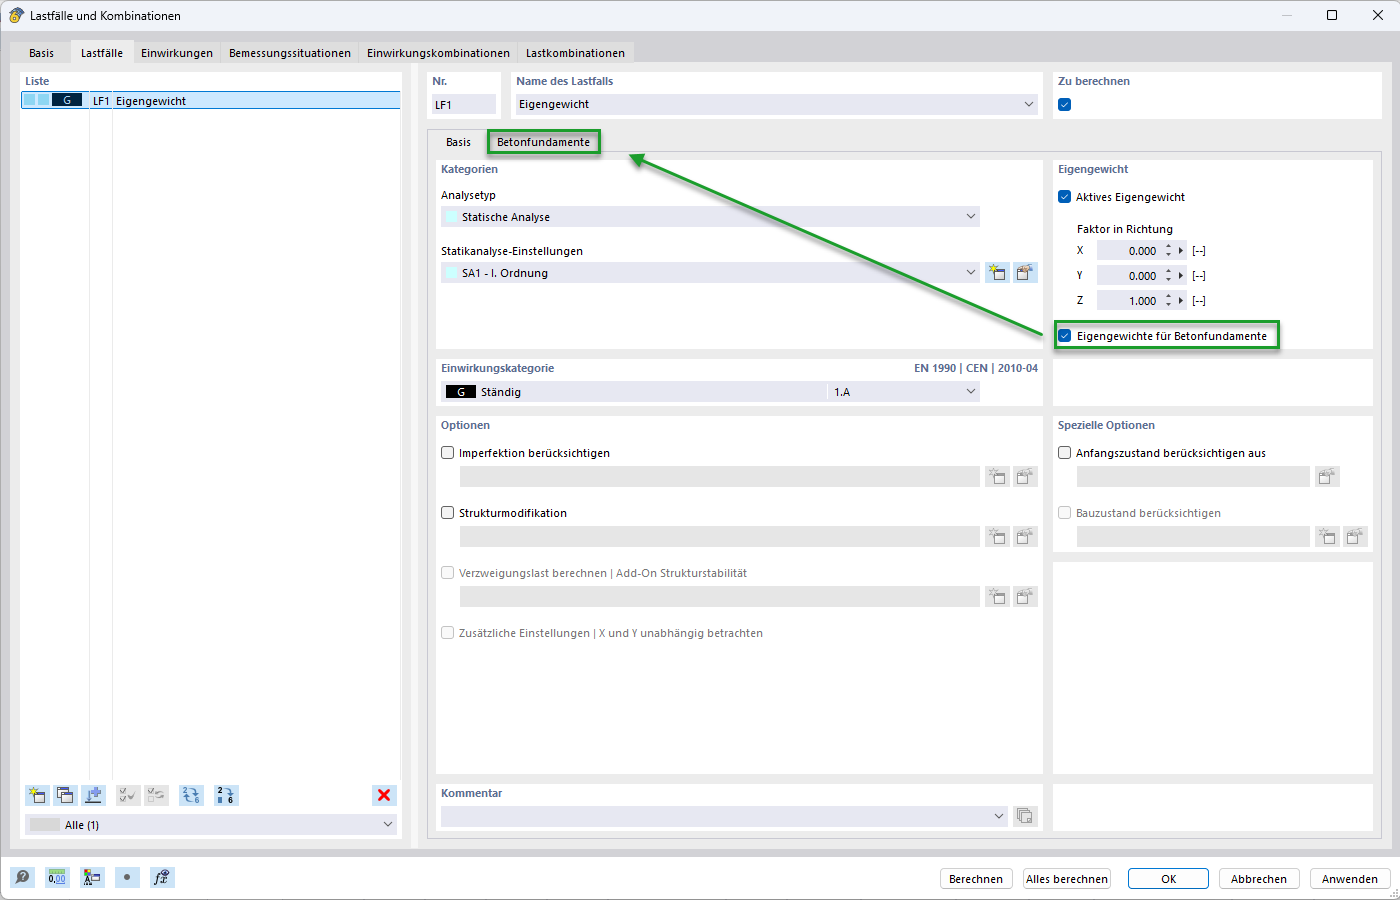Click Abbrechen to cancel

coord(1259,879)
